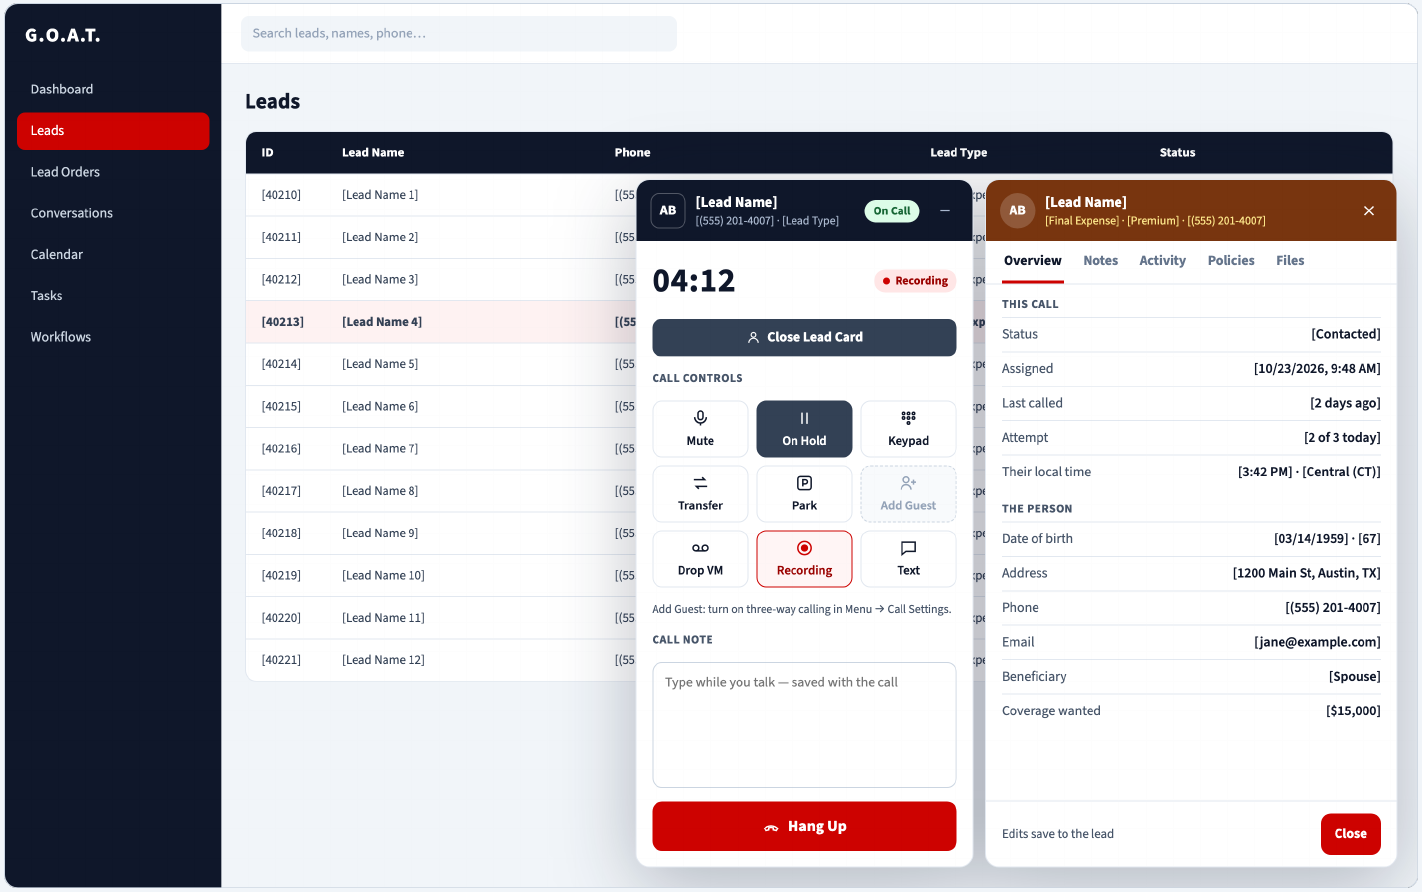
Task: Click the red Close button in lead card
Action: click(1350, 834)
